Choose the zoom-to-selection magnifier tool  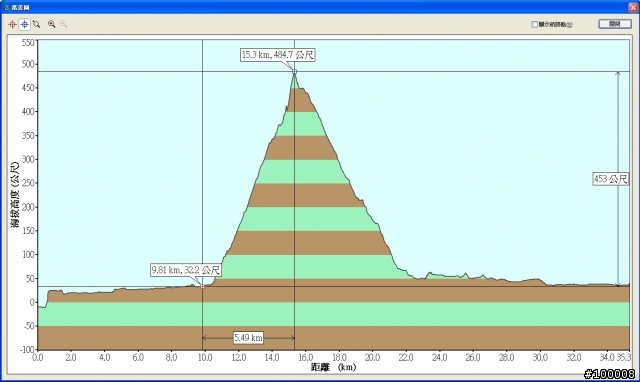click(36, 24)
